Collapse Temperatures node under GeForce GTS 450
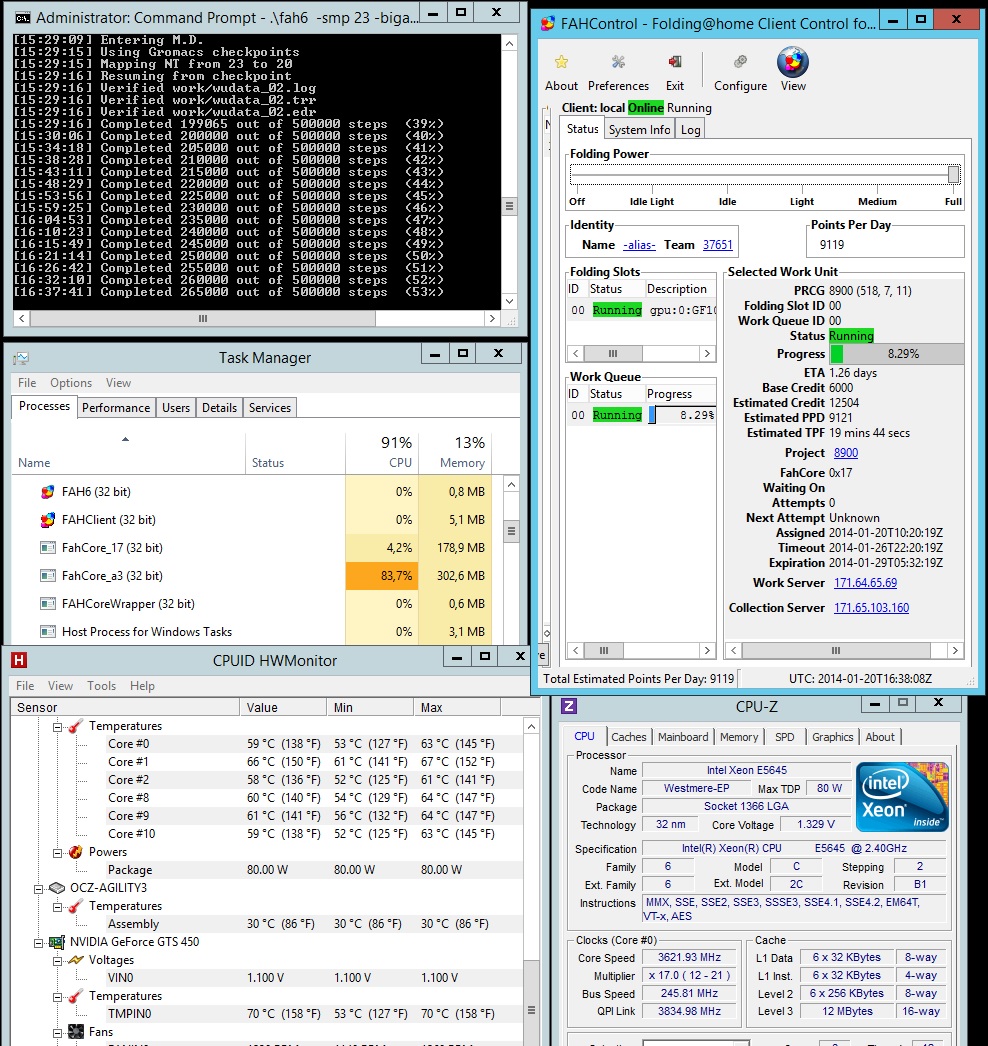 pyautogui.click(x=57, y=997)
